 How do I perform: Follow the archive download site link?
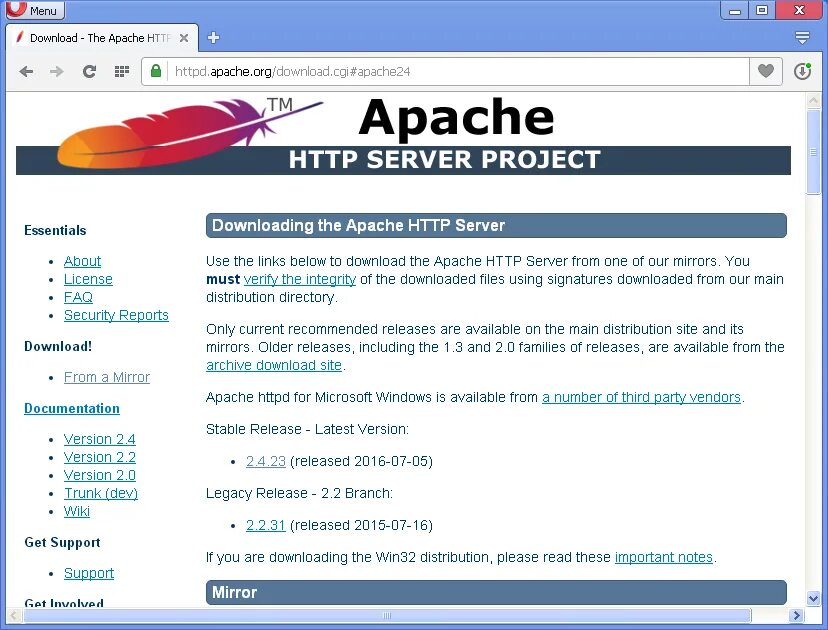274,365
